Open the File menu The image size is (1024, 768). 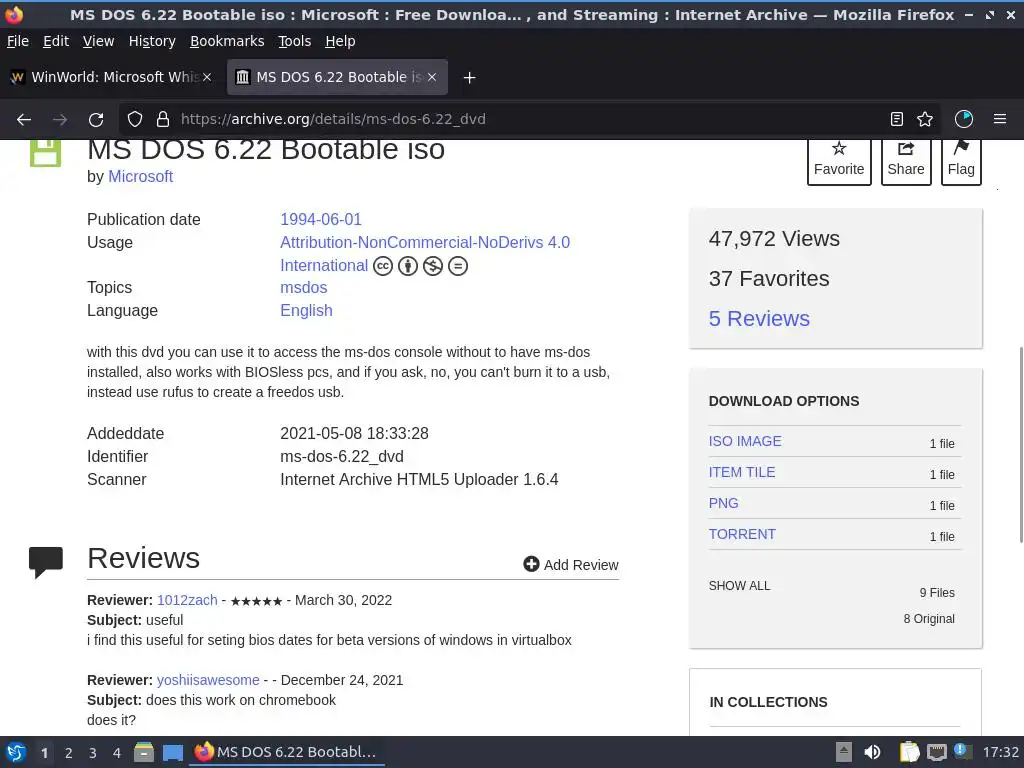point(18,41)
